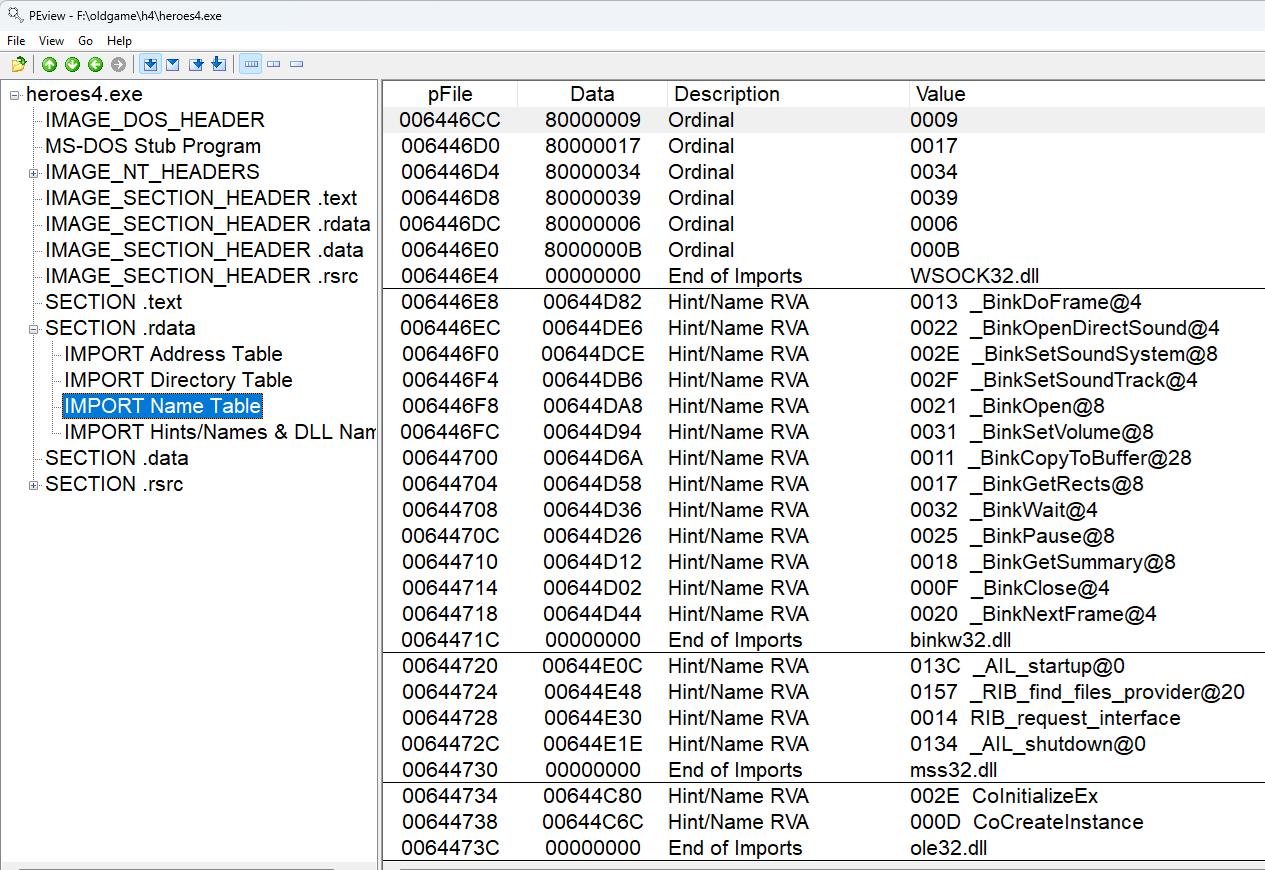This screenshot has height=870, width=1265.
Task: Click the _BinkSetSoundSystem@8 value
Action: coord(1094,354)
